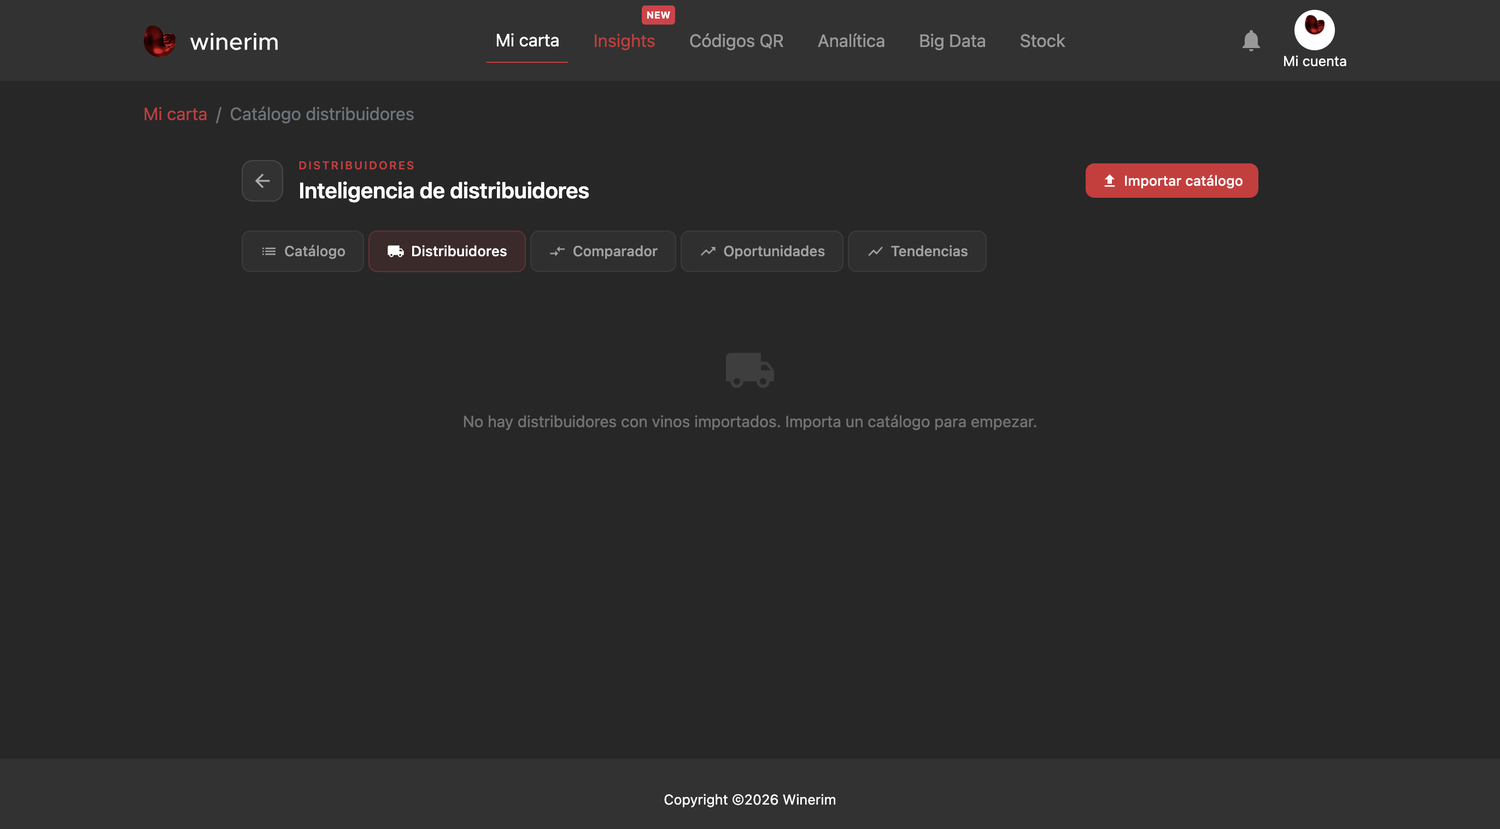Open the Oportunidades tab

point(762,251)
